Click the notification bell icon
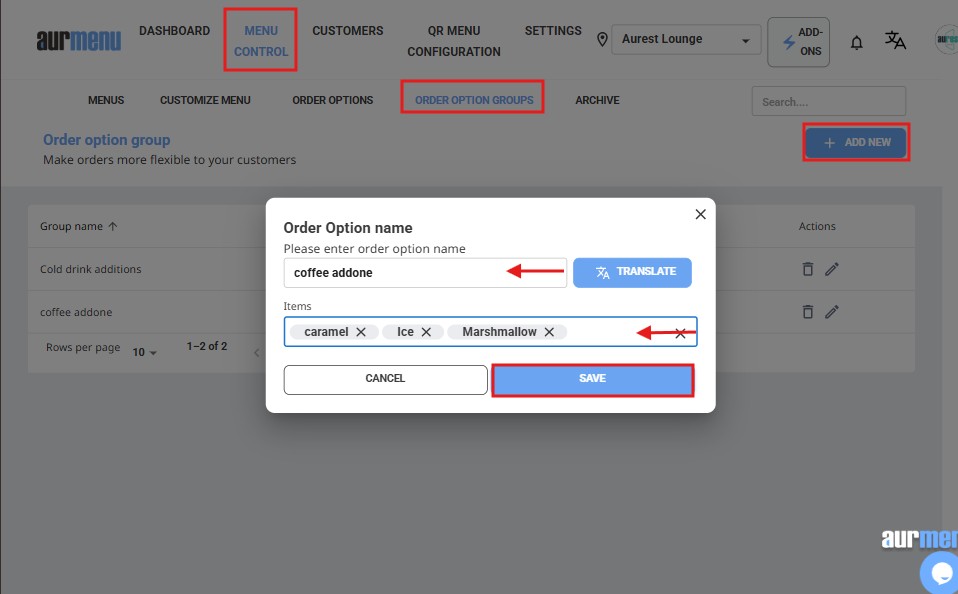Image resolution: width=958 pixels, height=594 pixels. 856,42
